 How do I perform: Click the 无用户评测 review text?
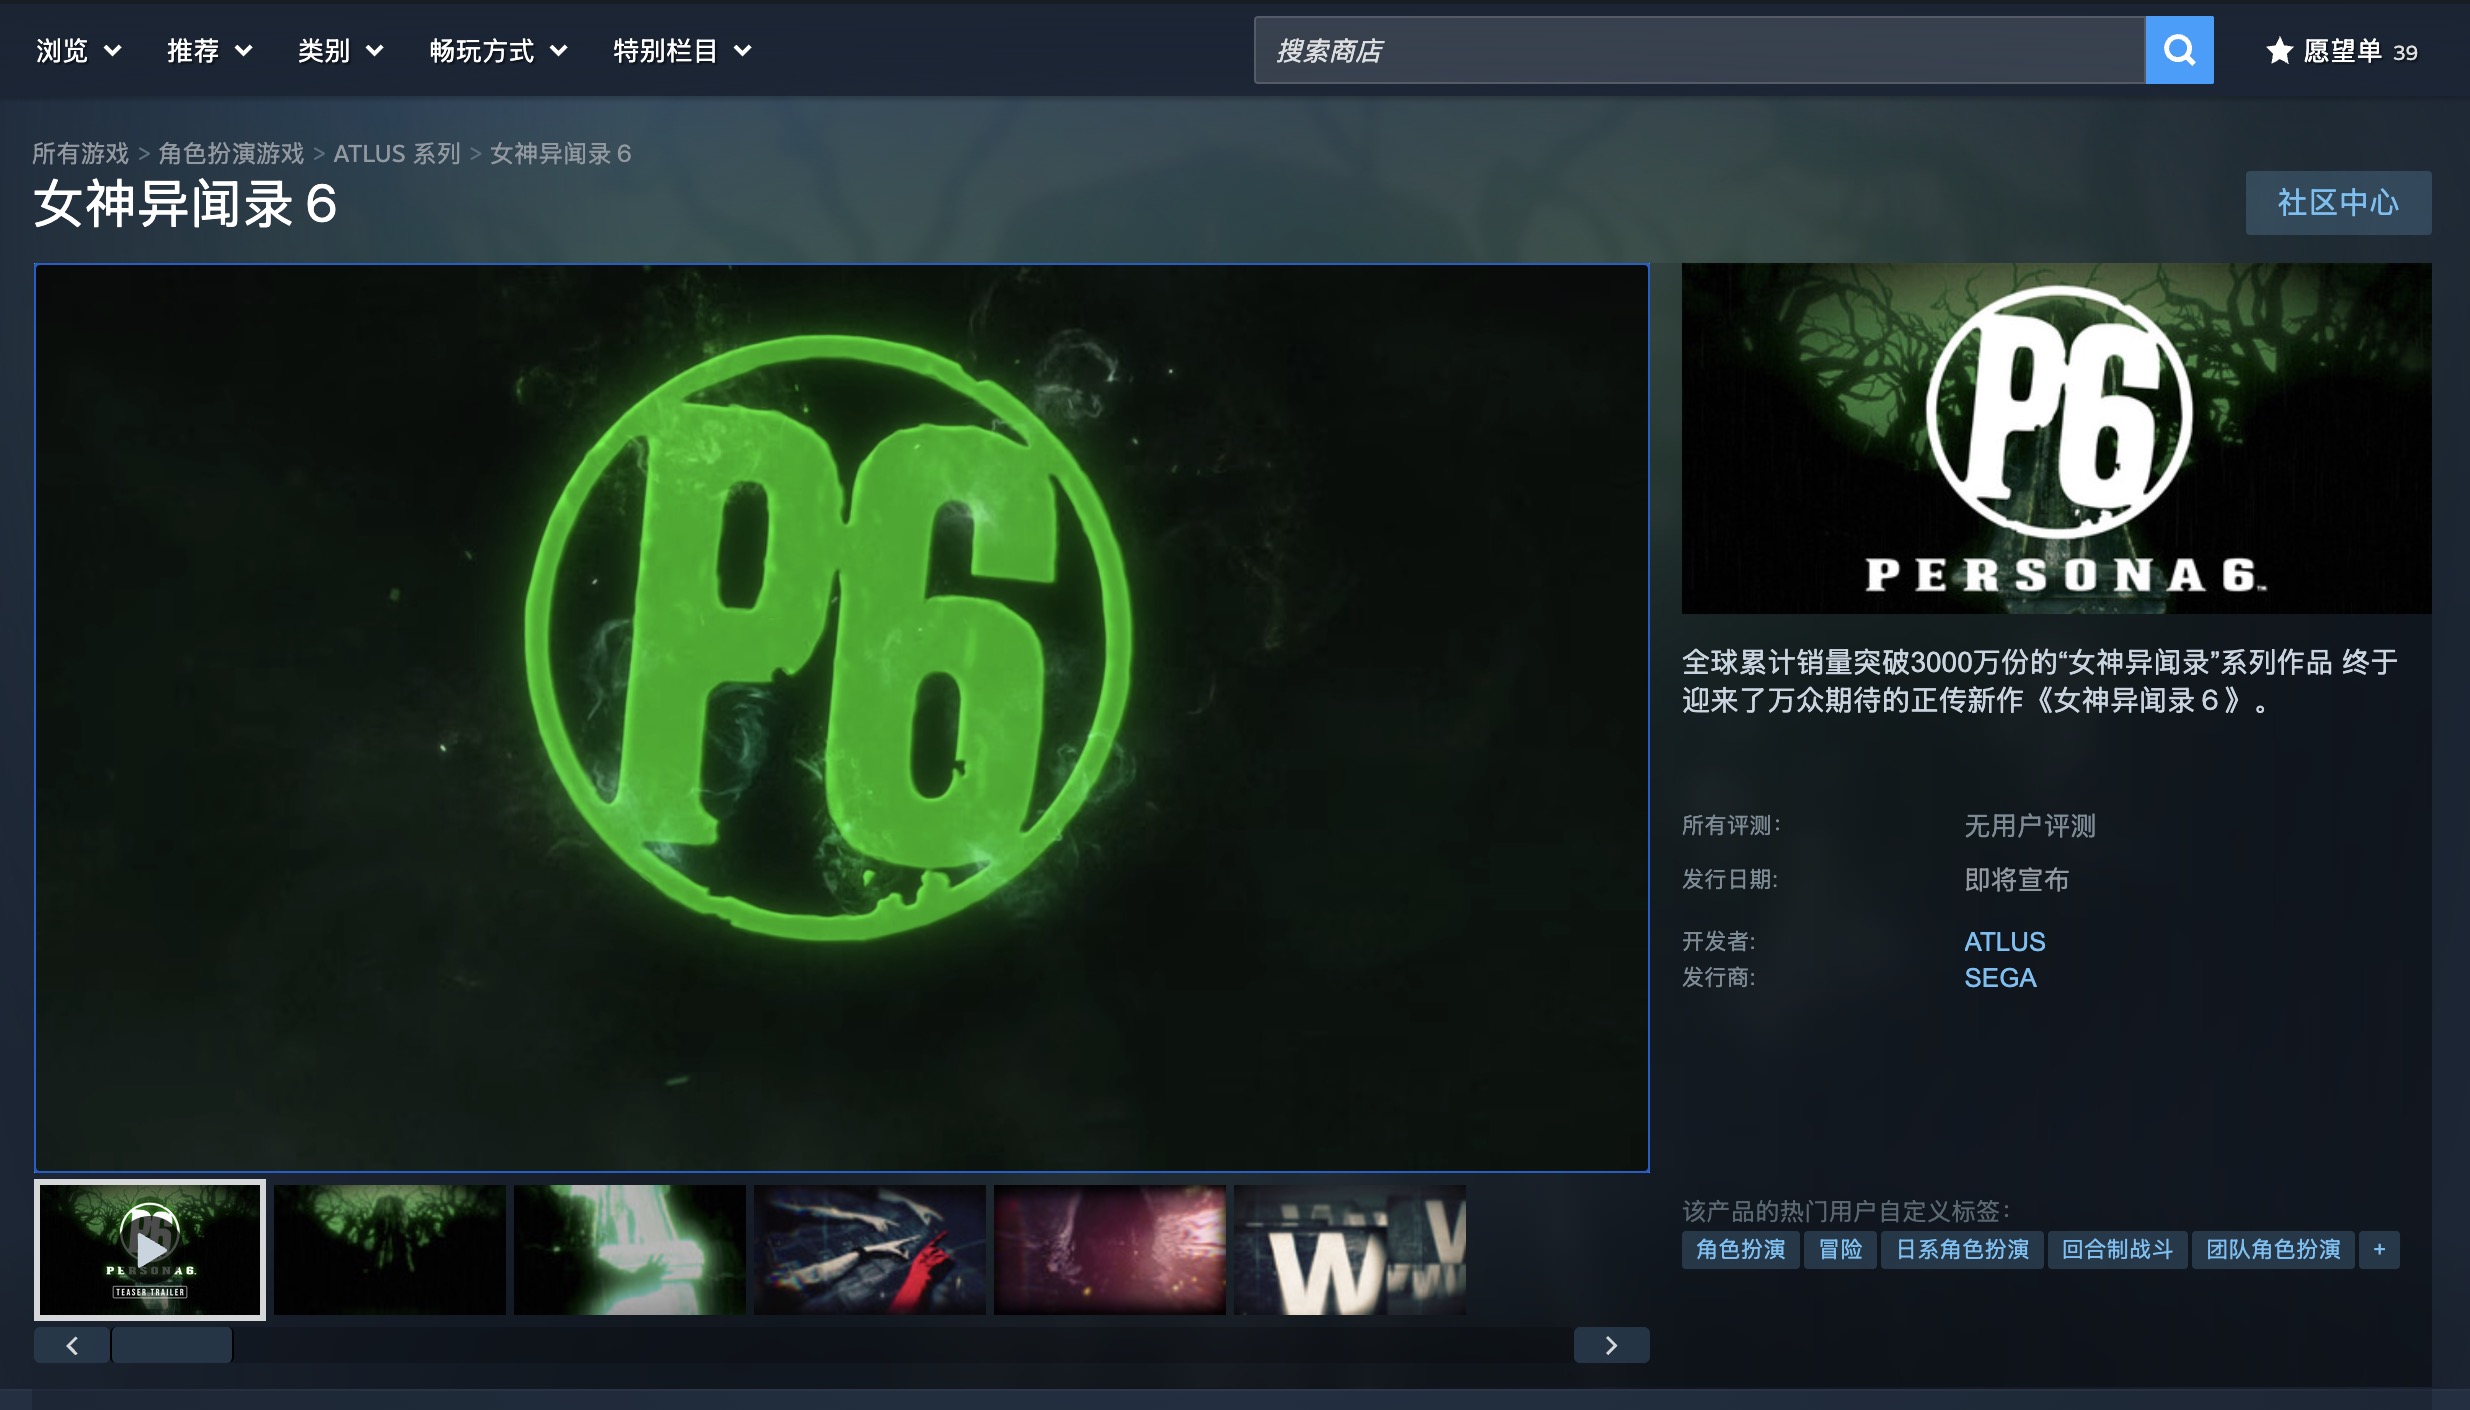(2030, 826)
